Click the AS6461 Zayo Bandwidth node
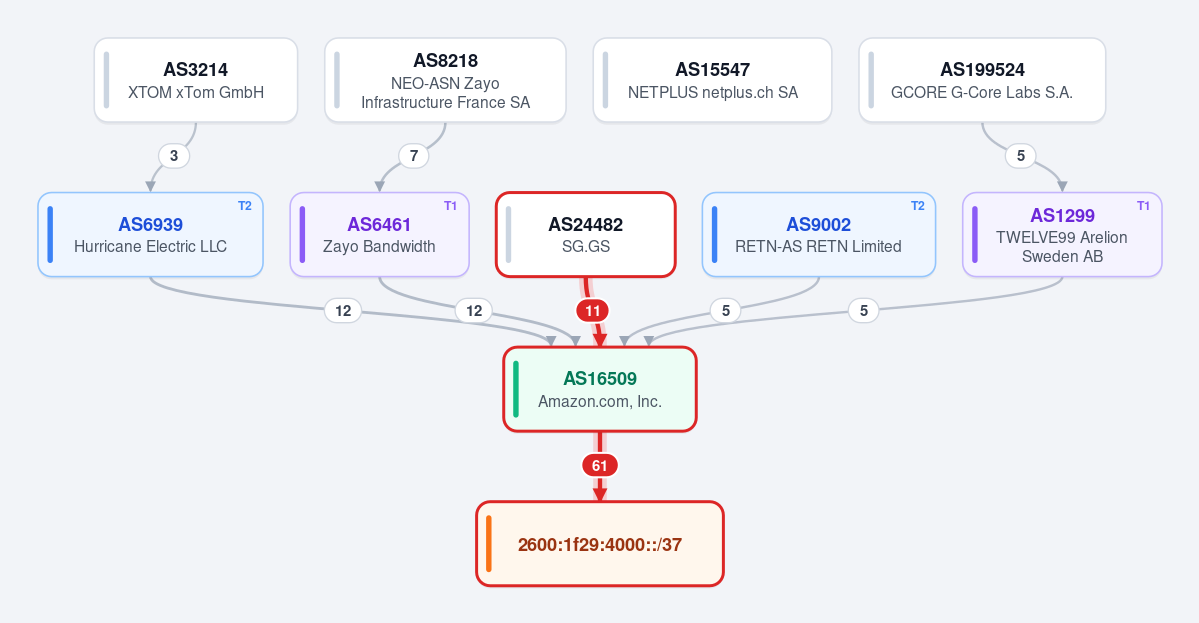This screenshot has width=1199, height=623. [x=379, y=235]
